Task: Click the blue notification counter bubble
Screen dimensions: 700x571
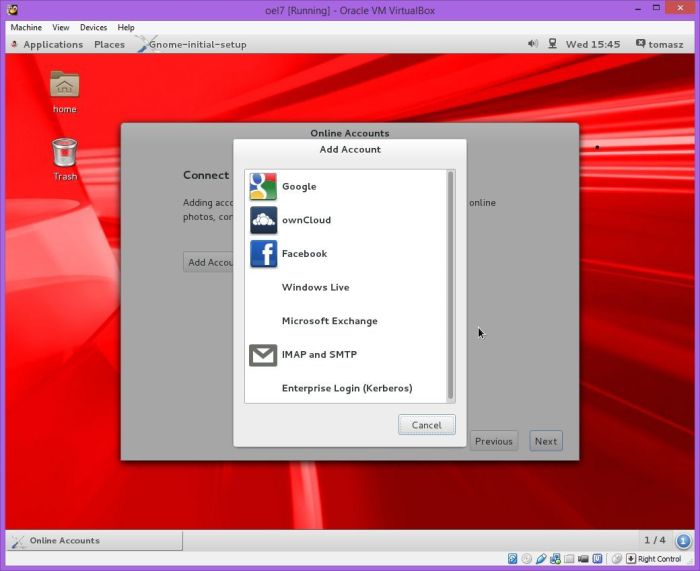Action: (x=684, y=540)
